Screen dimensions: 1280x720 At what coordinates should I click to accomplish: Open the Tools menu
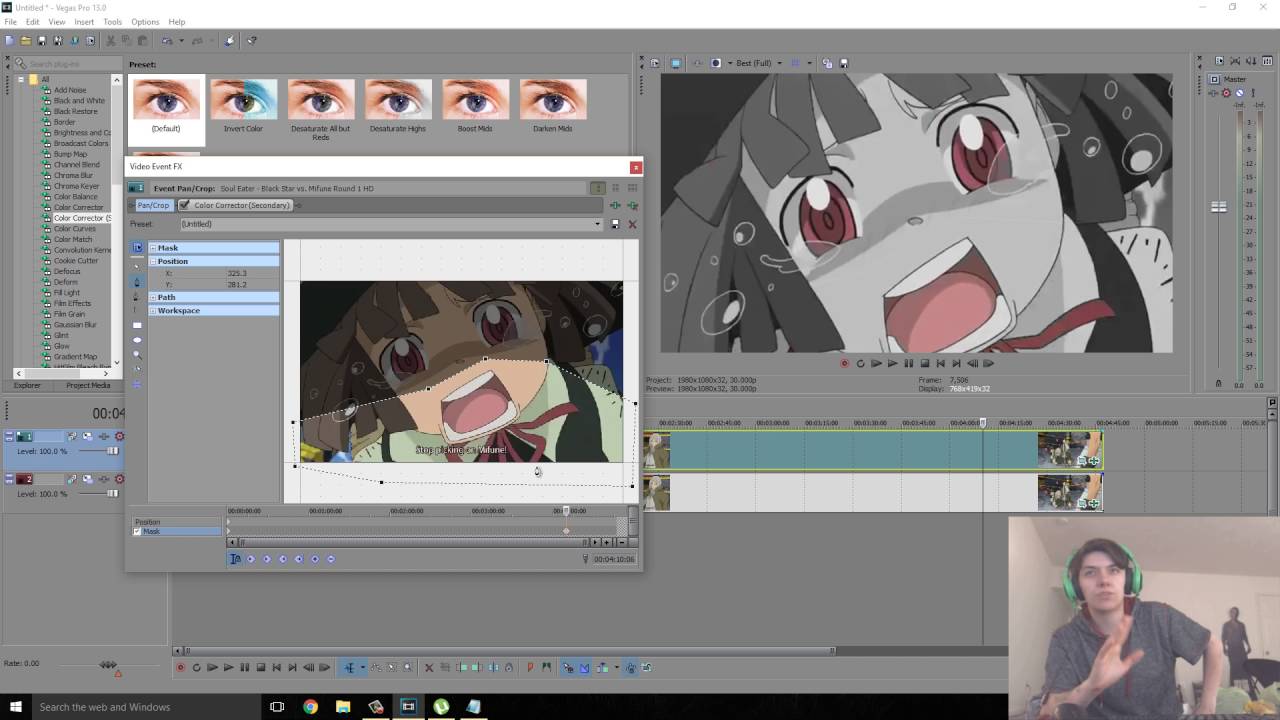[112, 22]
